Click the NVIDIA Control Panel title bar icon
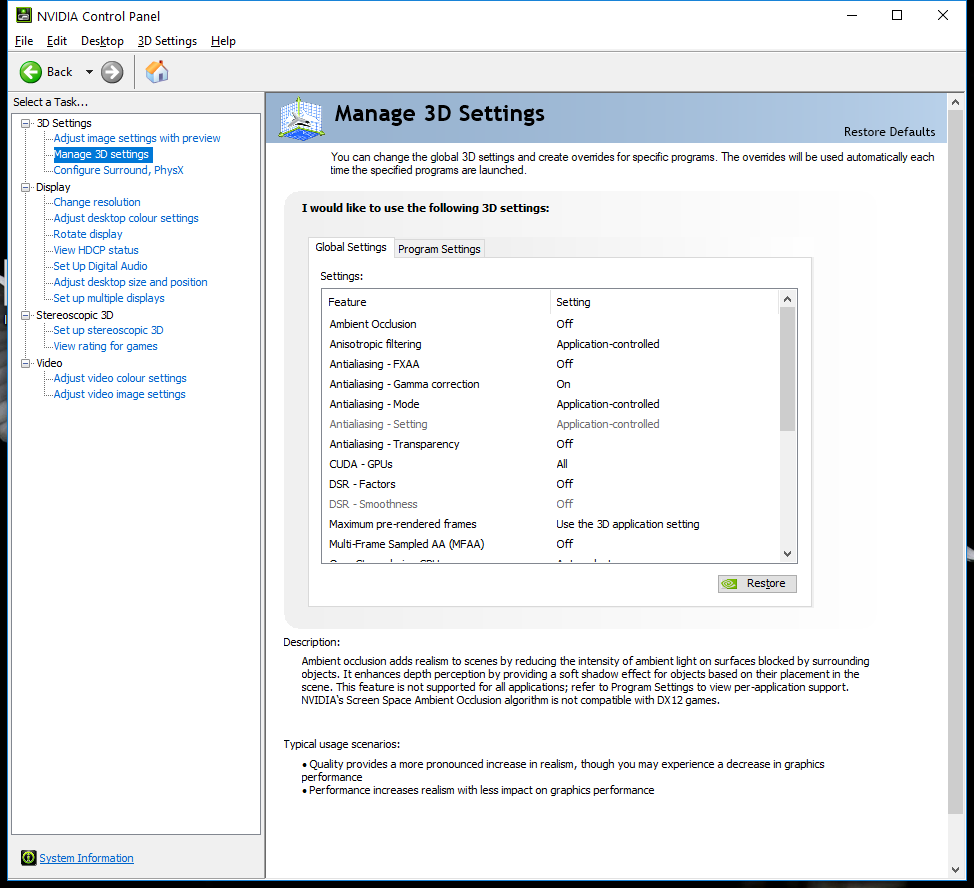The width and height of the screenshot is (974, 888). pyautogui.click(x=24, y=16)
